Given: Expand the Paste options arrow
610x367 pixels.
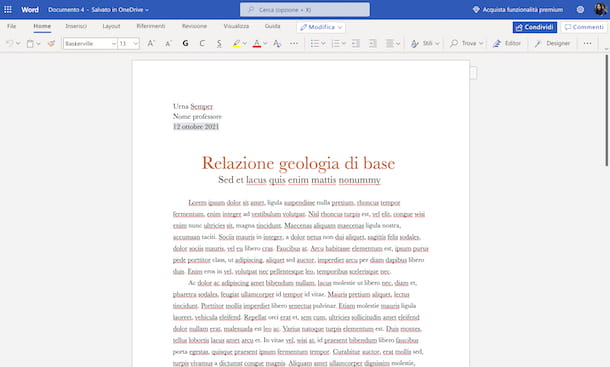Looking at the screenshot, I should [x=38, y=44].
